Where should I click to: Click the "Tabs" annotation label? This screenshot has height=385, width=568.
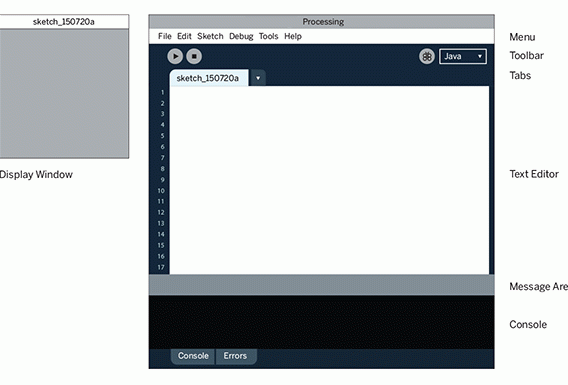520,75
